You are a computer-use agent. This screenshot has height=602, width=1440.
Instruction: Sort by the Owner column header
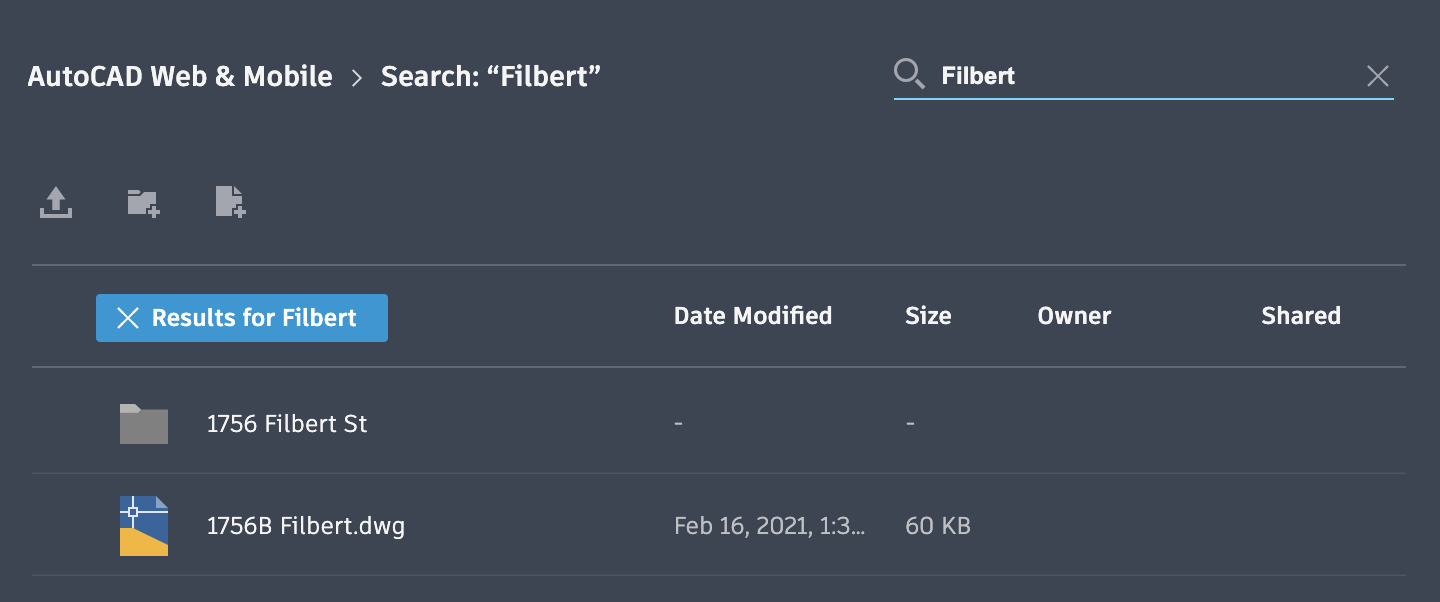pos(1074,316)
